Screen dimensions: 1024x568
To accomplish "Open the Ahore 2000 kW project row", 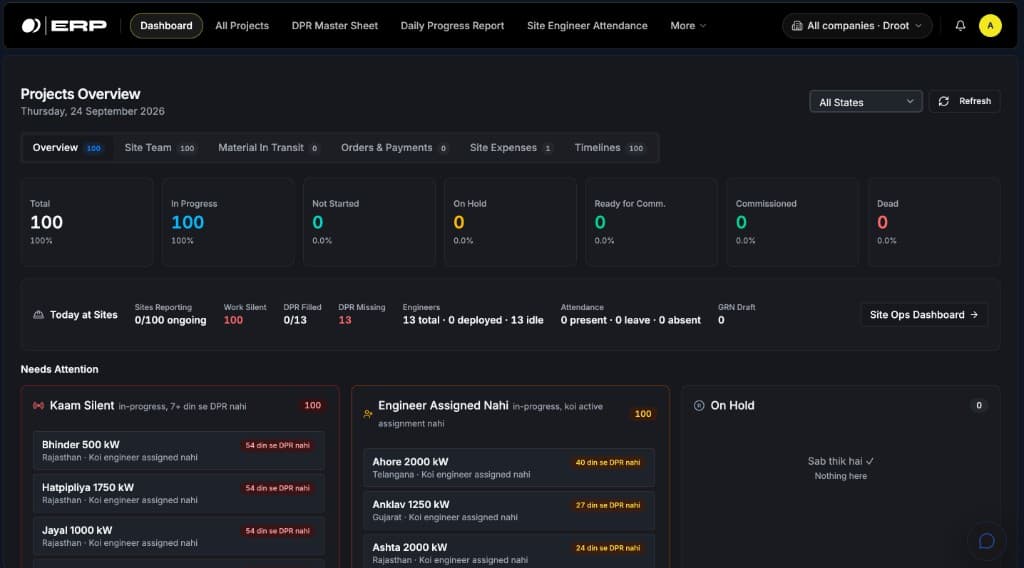I will pyautogui.click(x=509, y=467).
